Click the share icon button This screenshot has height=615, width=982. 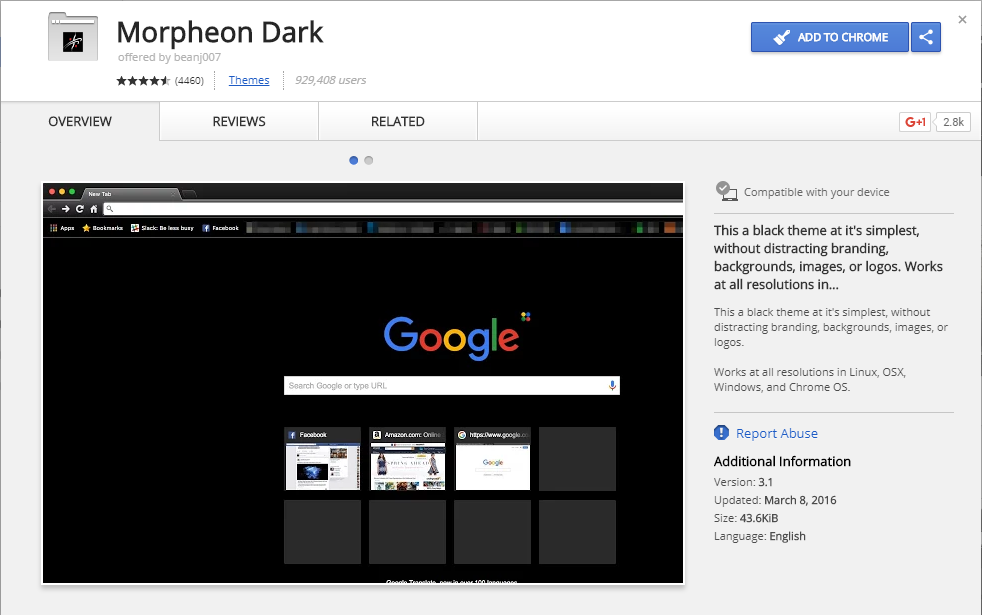(x=926, y=38)
